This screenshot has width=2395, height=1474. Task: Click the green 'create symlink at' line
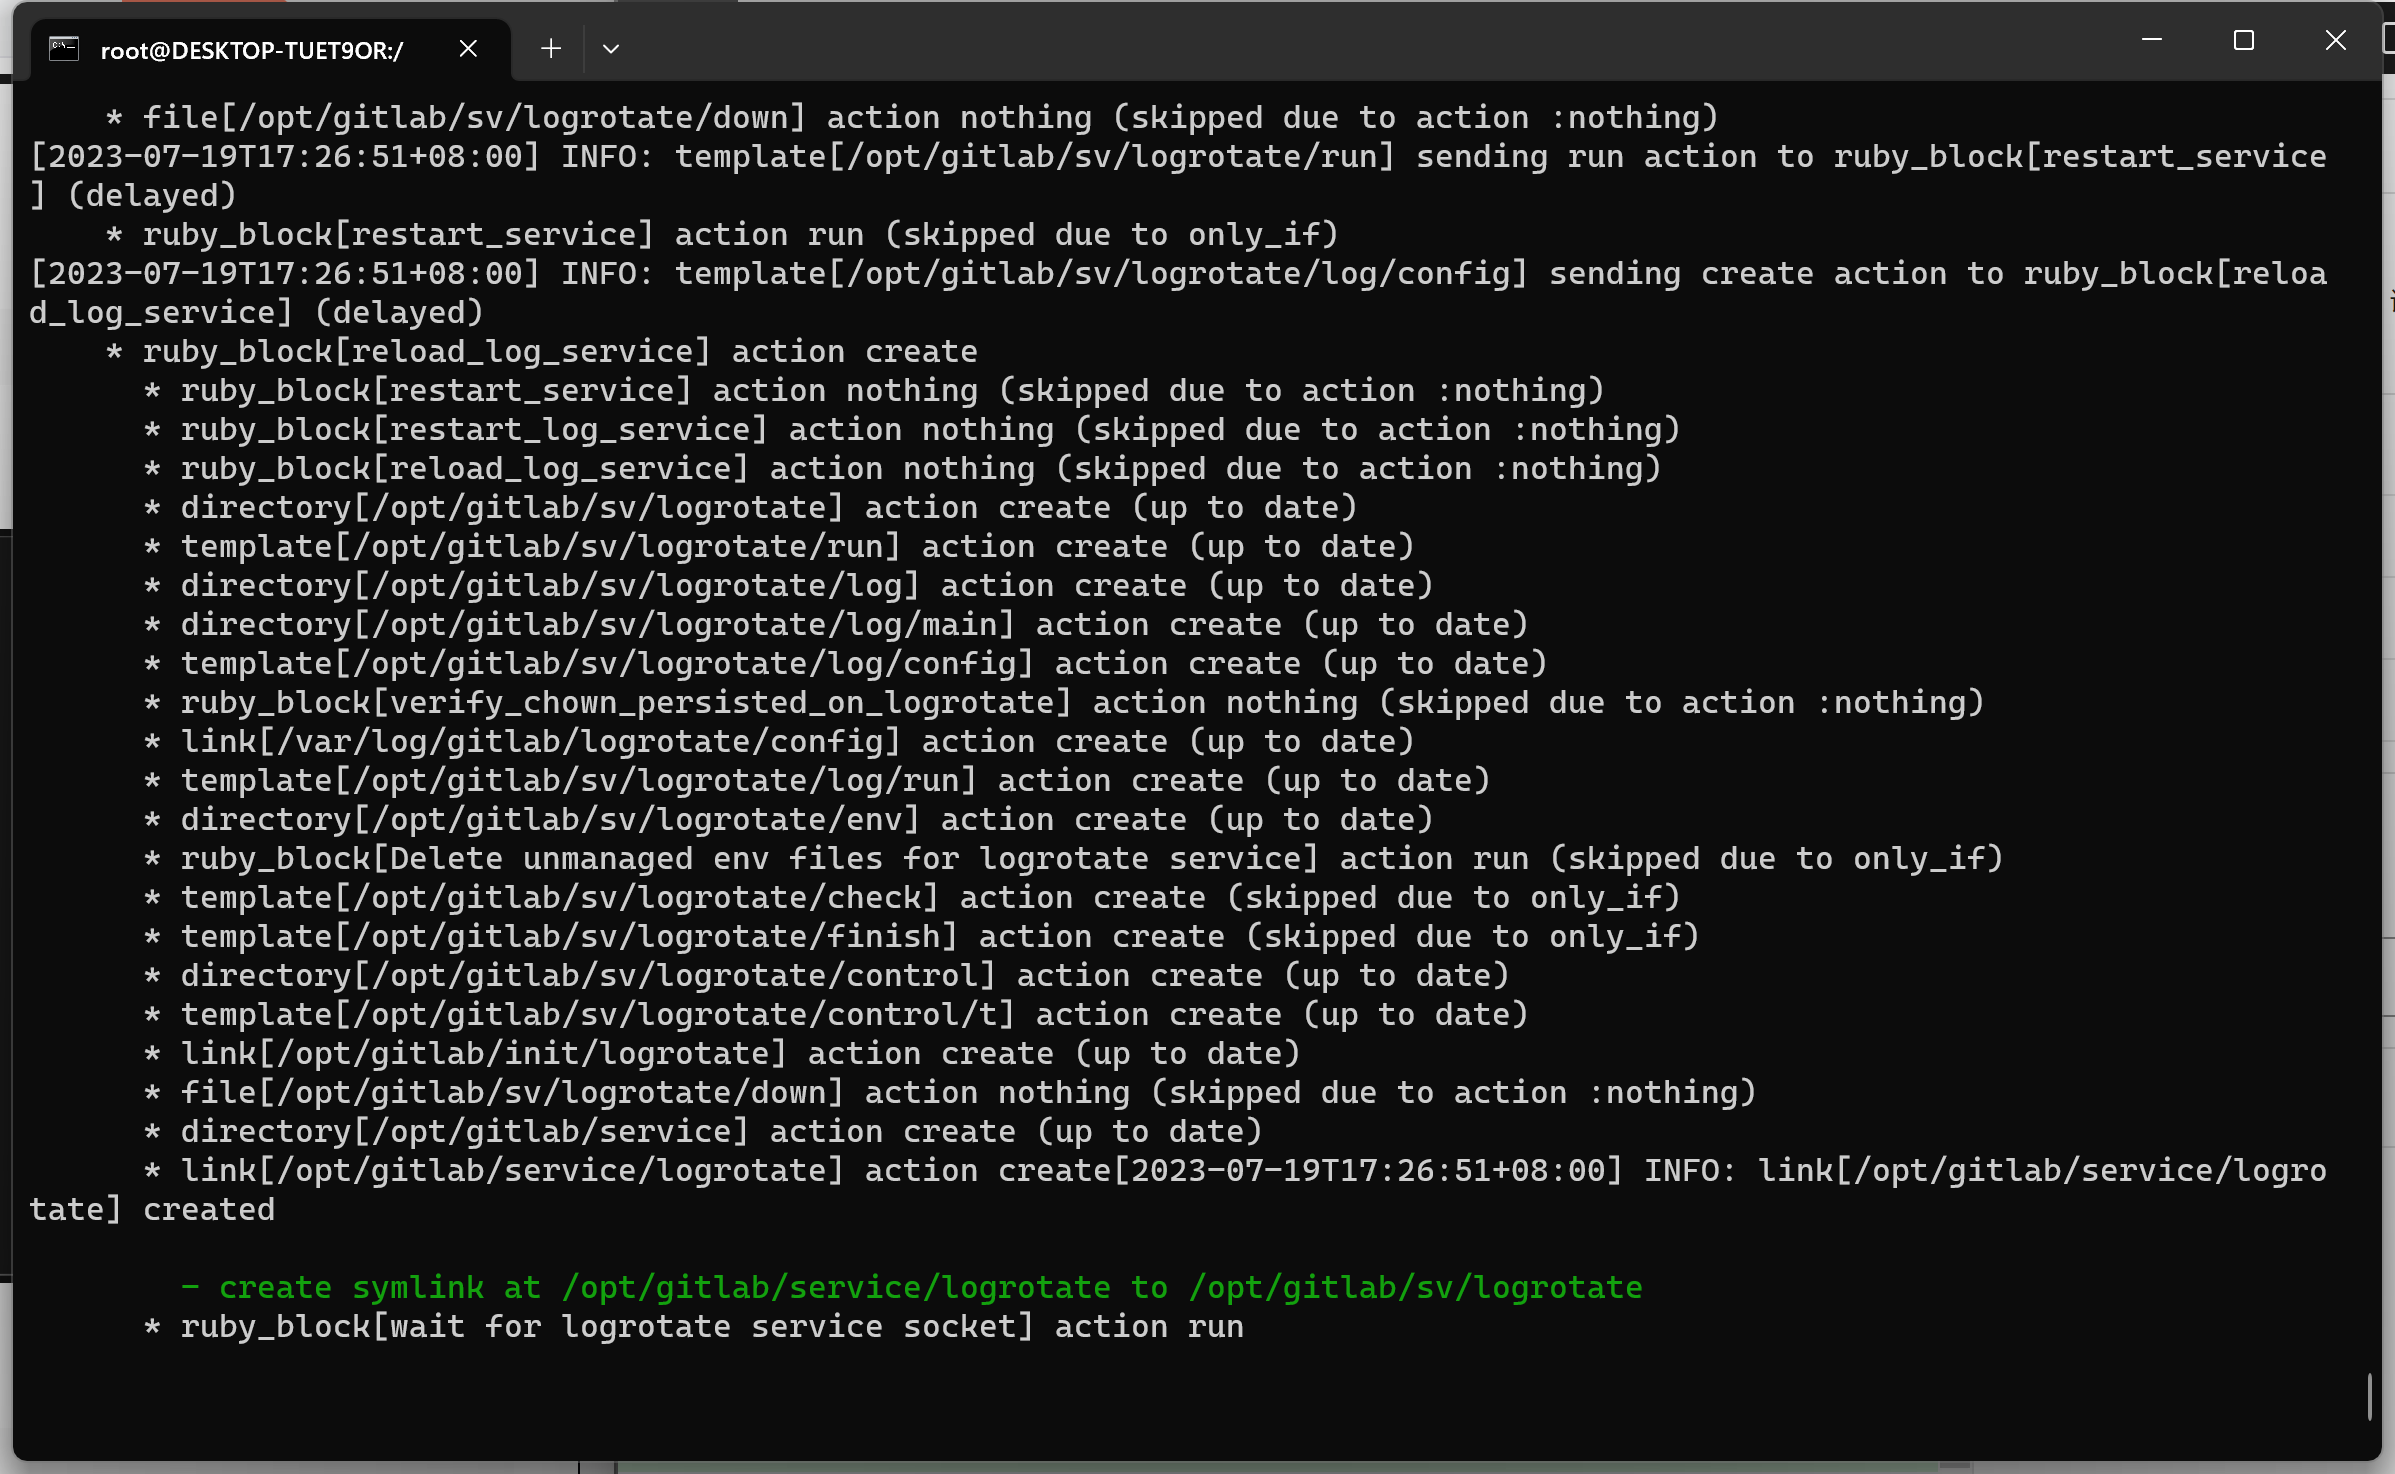[x=911, y=1287]
